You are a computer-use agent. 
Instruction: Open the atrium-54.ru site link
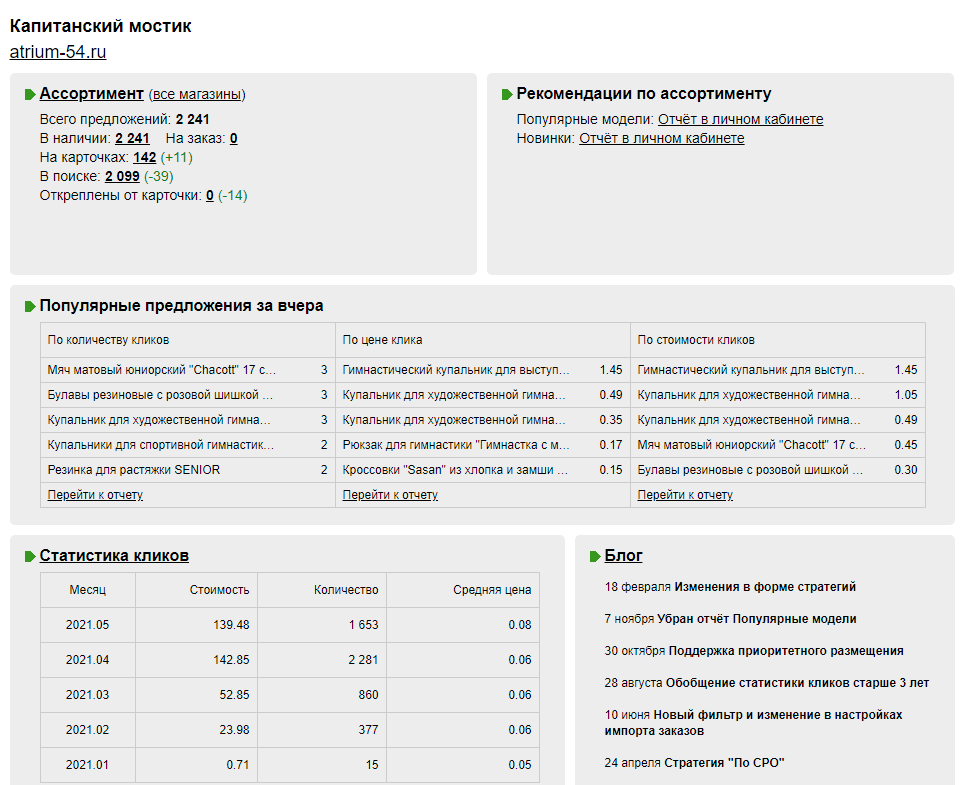tap(58, 52)
